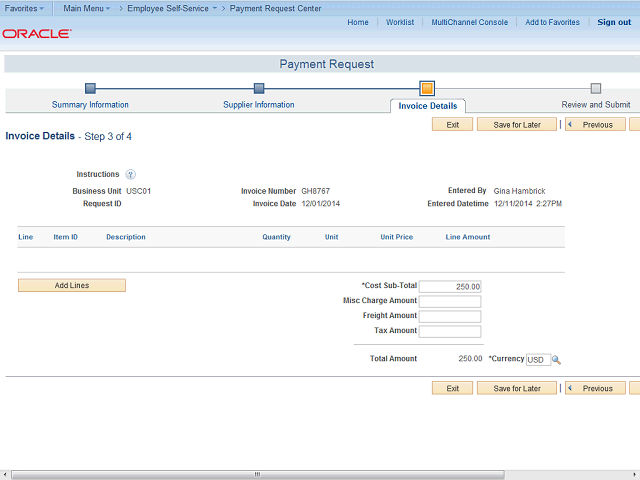Focus the Freight Amount field
The width and height of the screenshot is (640, 480).
coord(450,316)
